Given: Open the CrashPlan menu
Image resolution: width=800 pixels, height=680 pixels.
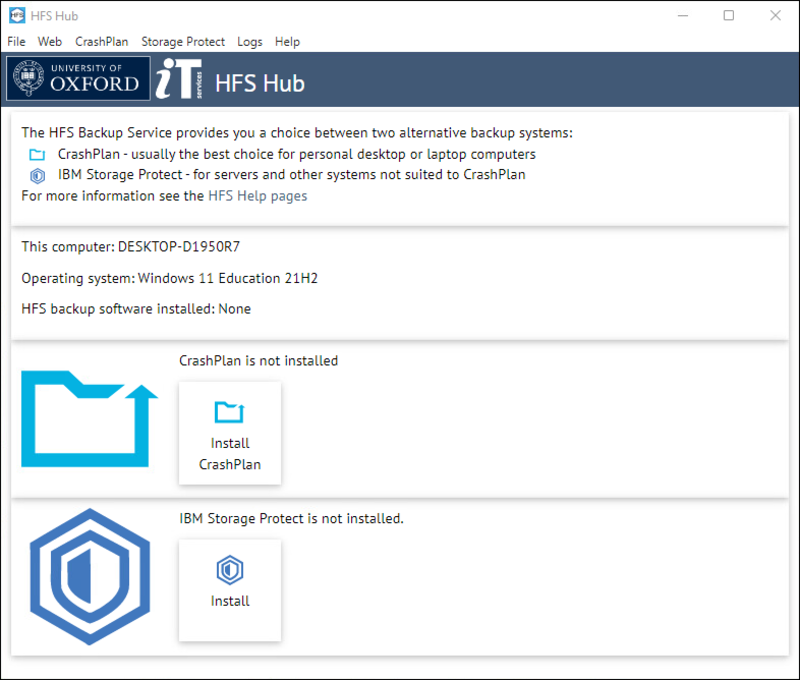Looking at the screenshot, I should pos(101,42).
